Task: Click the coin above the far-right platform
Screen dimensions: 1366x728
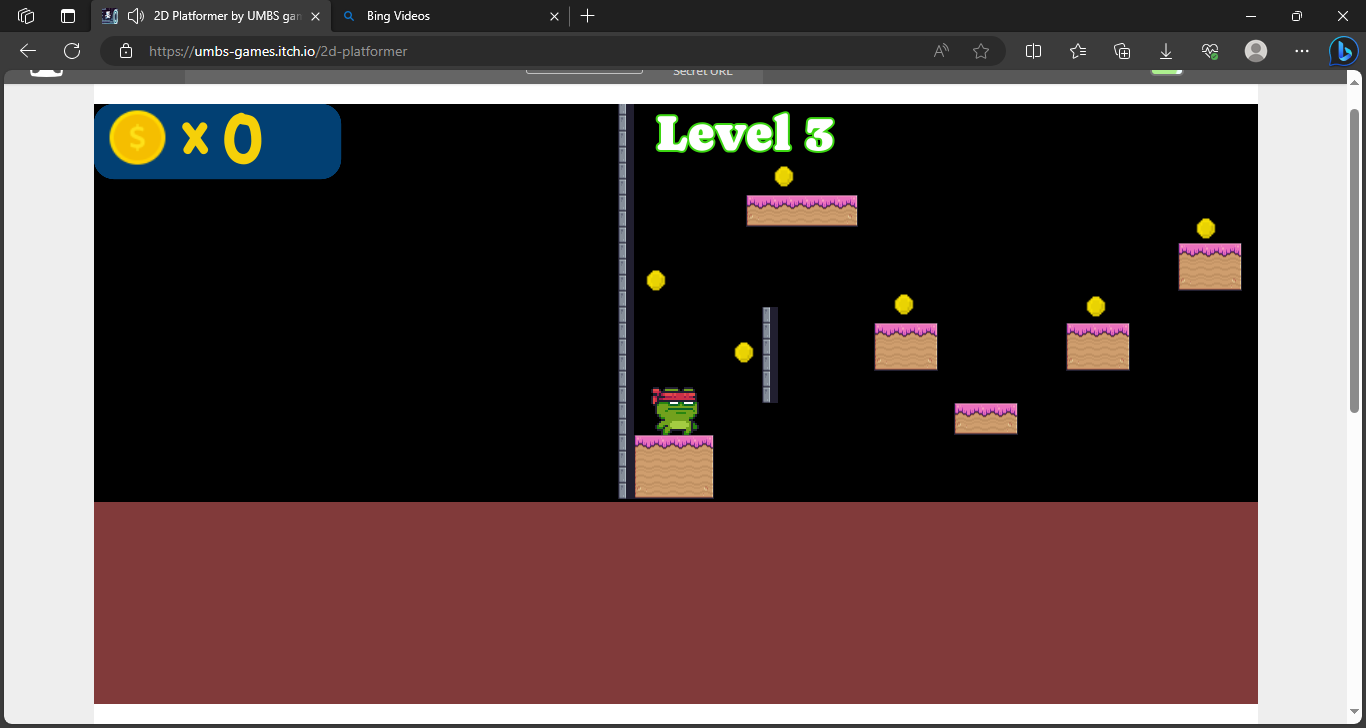Action: pyautogui.click(x=1206, y=228)
